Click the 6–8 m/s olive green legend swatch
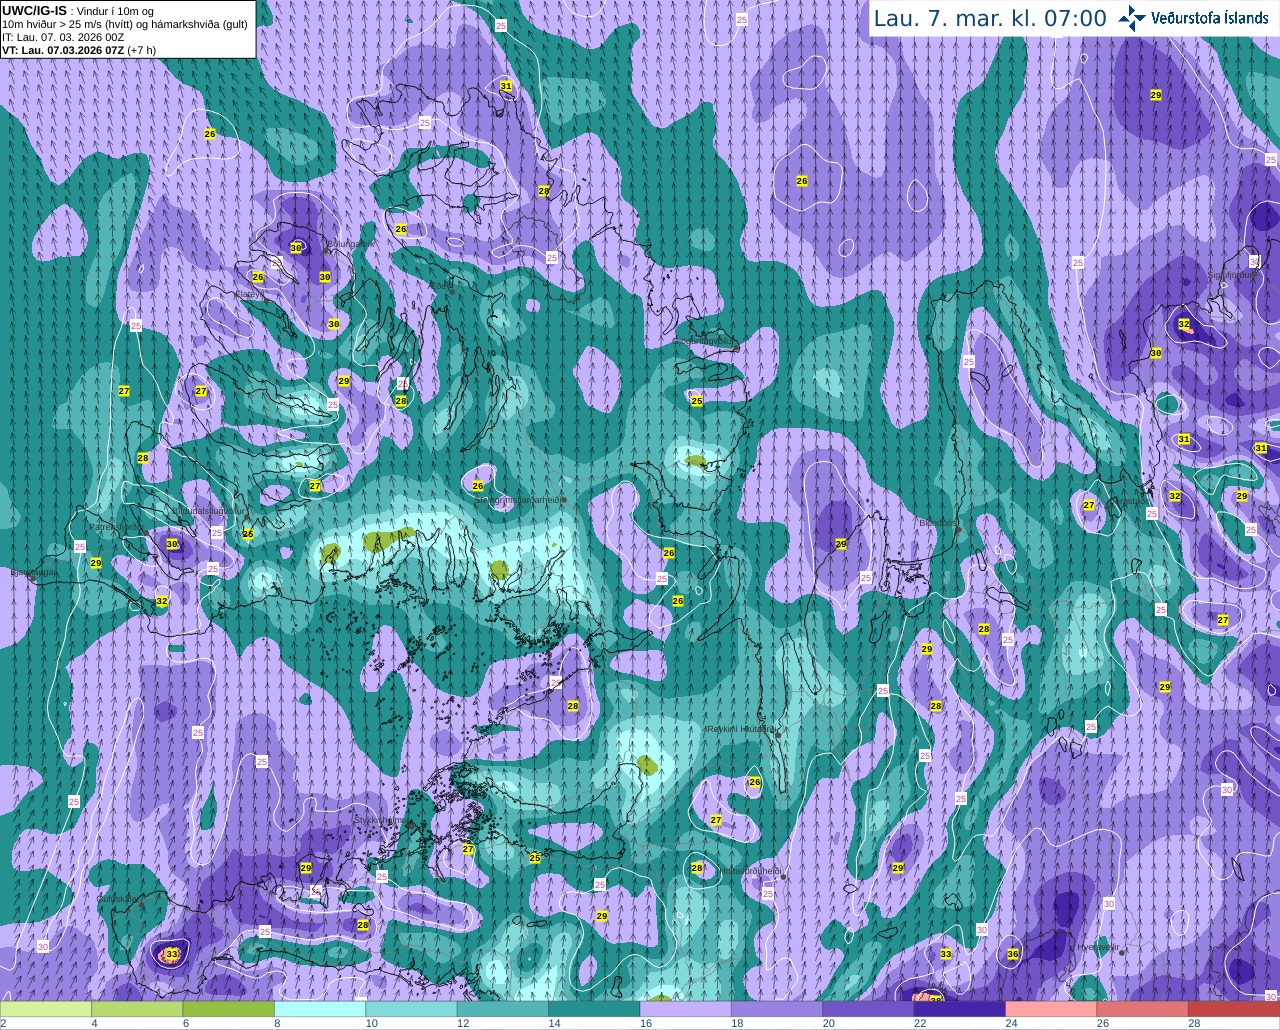The width and height of the screenshot is (1280, 1030). [x=228, y=1009]
